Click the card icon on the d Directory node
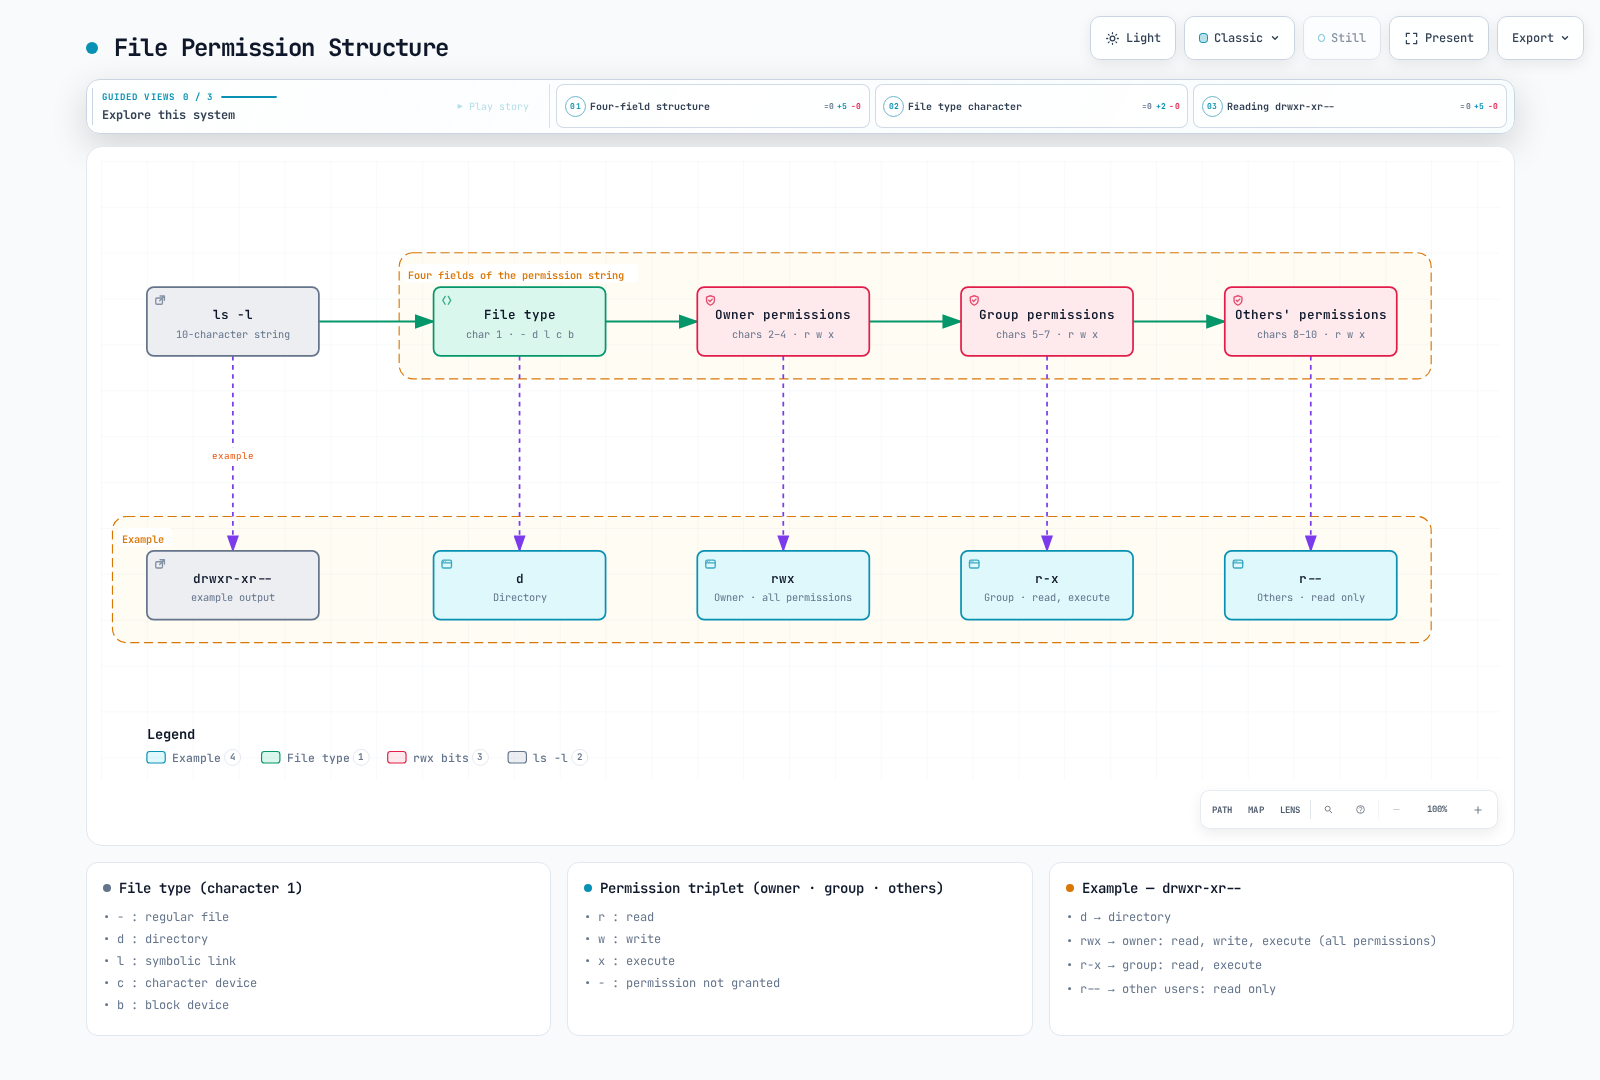 447,564
